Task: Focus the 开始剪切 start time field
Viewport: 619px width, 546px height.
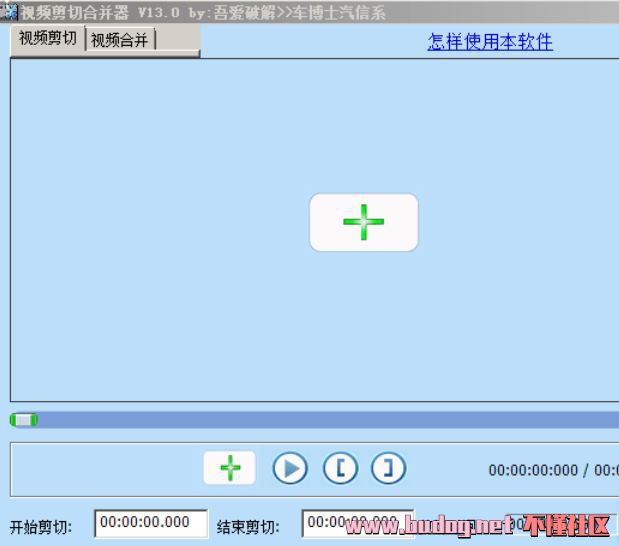Action: tap(150, 523)
